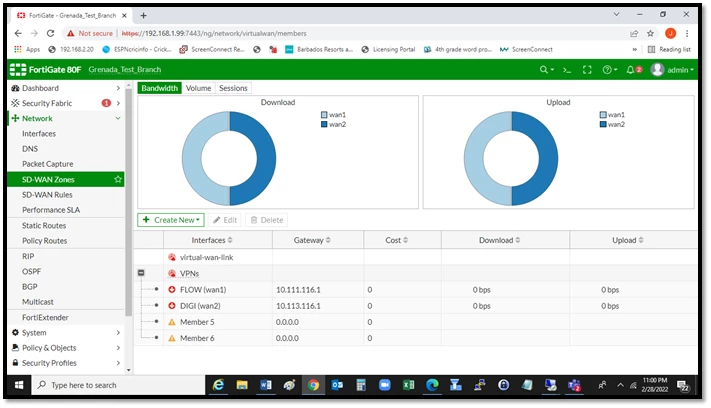This screenshot has height=408, width=711.
Task: Bookmark this page with the star icon
Action: 650,34
